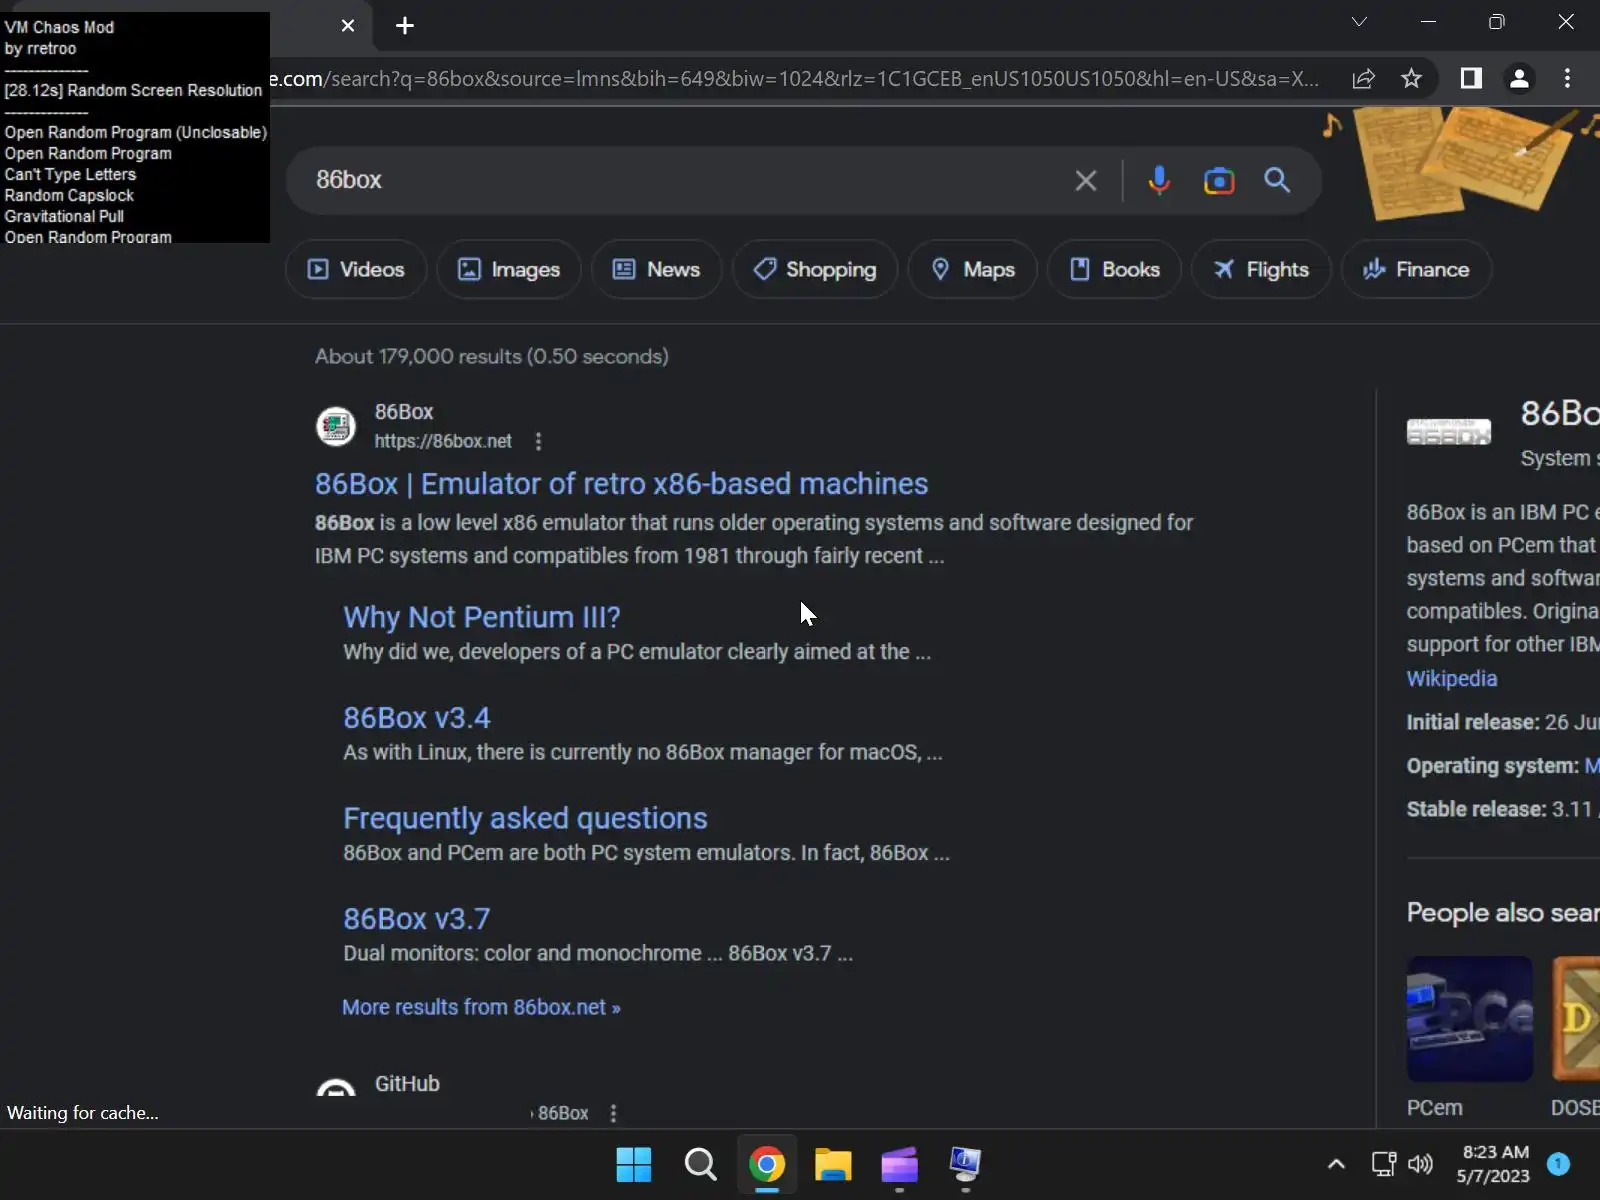Switch to the Books tab

tap(1115, 269)
